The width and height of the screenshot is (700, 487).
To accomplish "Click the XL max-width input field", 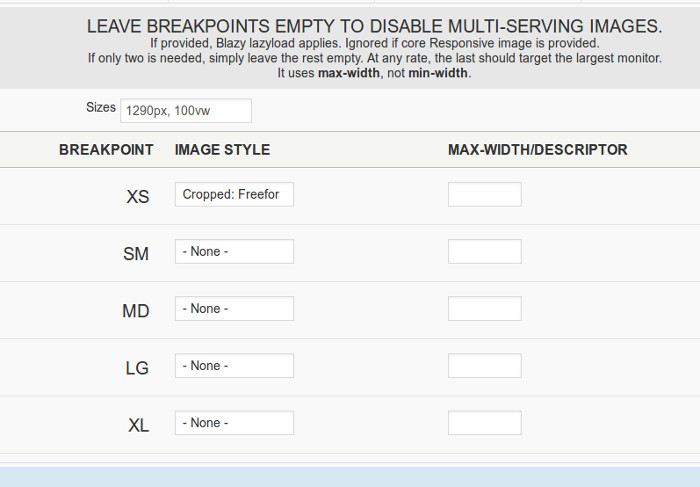I will tap(484, 423).
